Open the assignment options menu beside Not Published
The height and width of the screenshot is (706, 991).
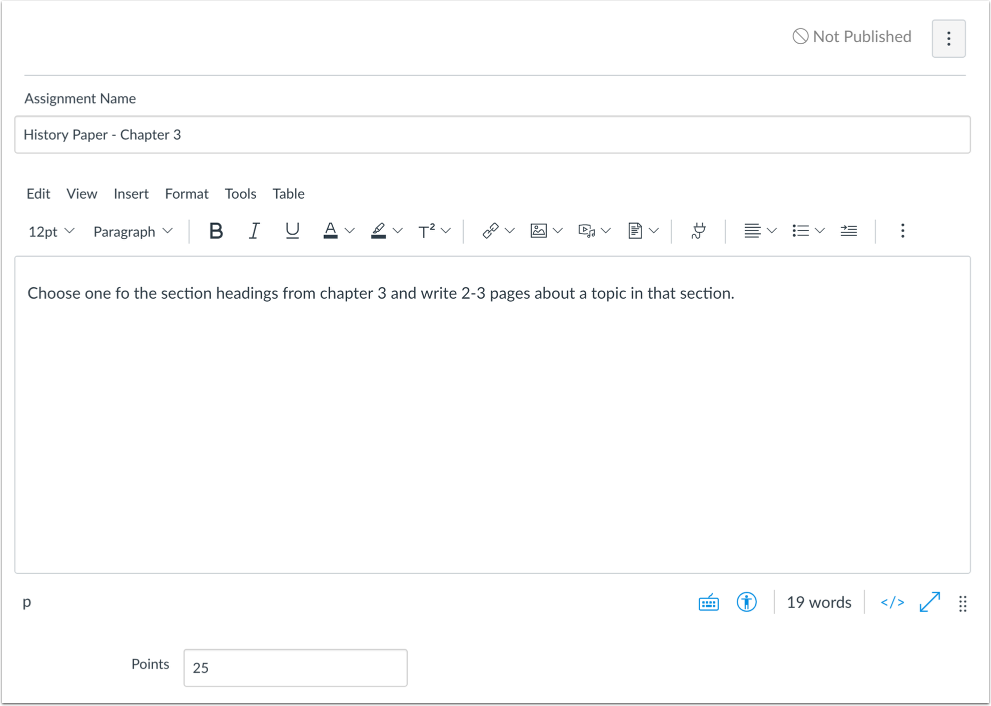point(948,38)
